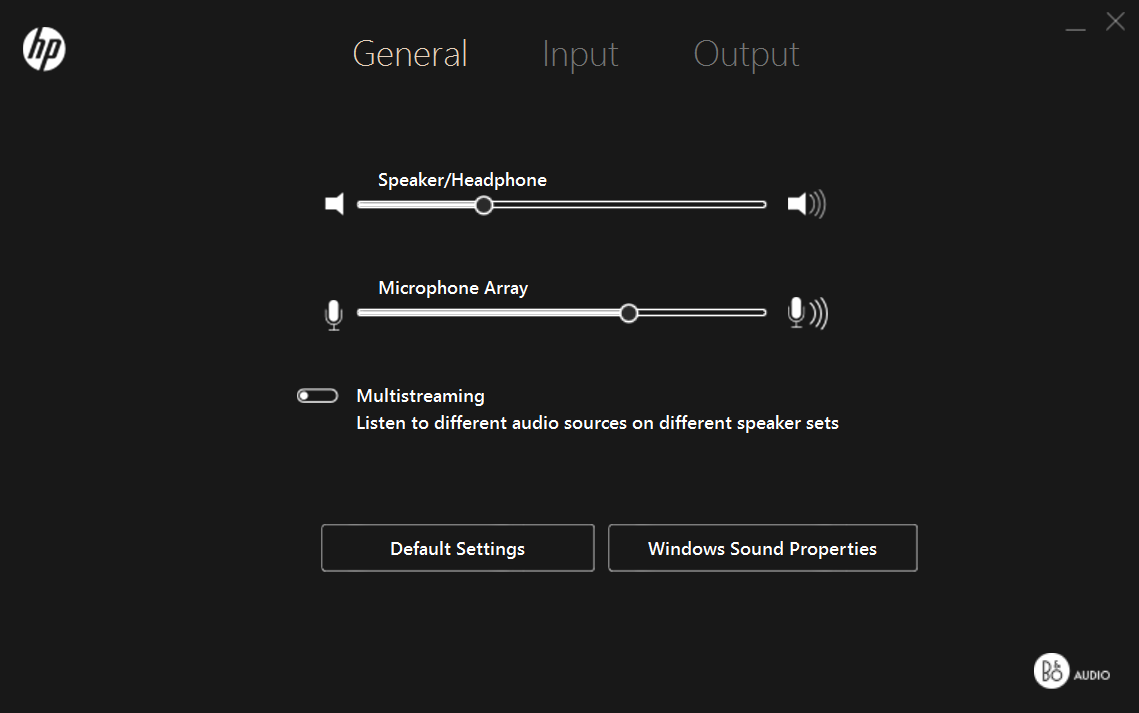Set microphone level near minimum on track
This screenshot has height=713, width=1139.
tap(367, 313)
